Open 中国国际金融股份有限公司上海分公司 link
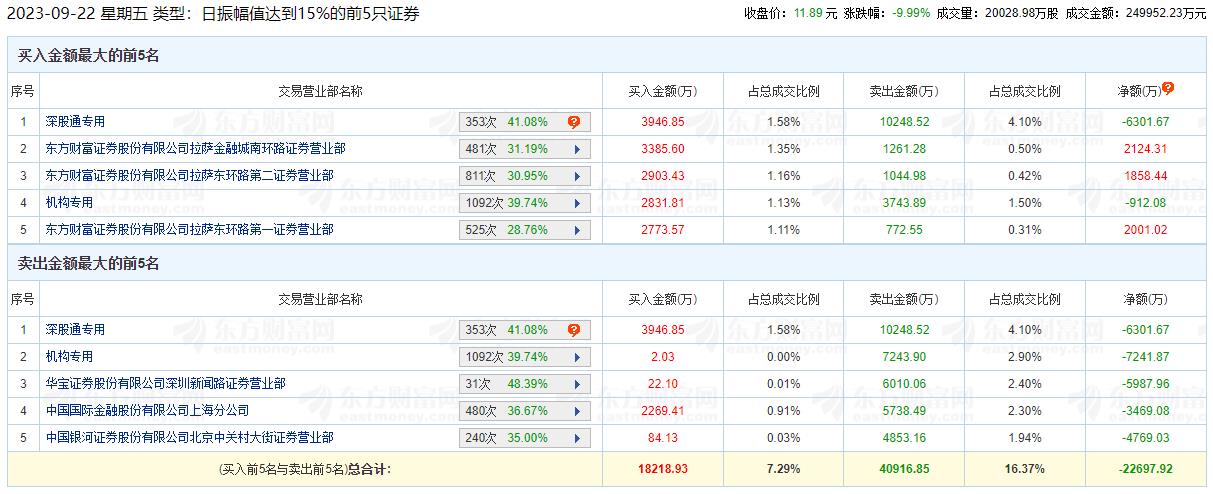This screenshot has height=494, width=1213. point(148,411)
